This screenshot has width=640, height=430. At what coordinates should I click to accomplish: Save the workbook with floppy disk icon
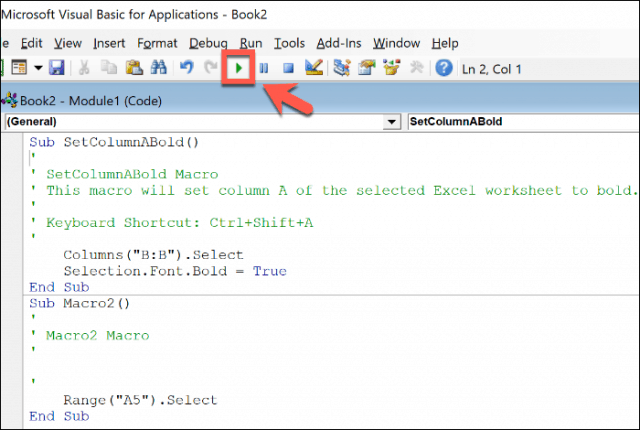pos(56,68)
